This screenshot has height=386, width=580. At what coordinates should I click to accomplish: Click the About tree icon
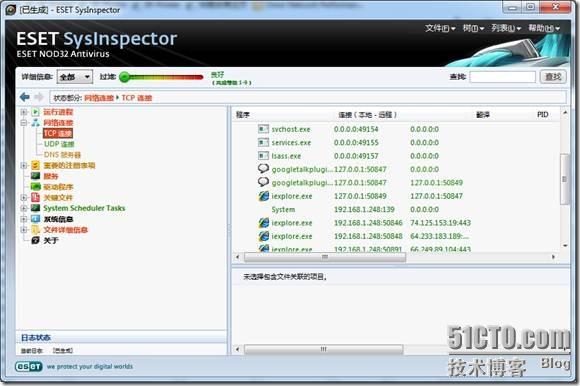[x=36, y=240]
